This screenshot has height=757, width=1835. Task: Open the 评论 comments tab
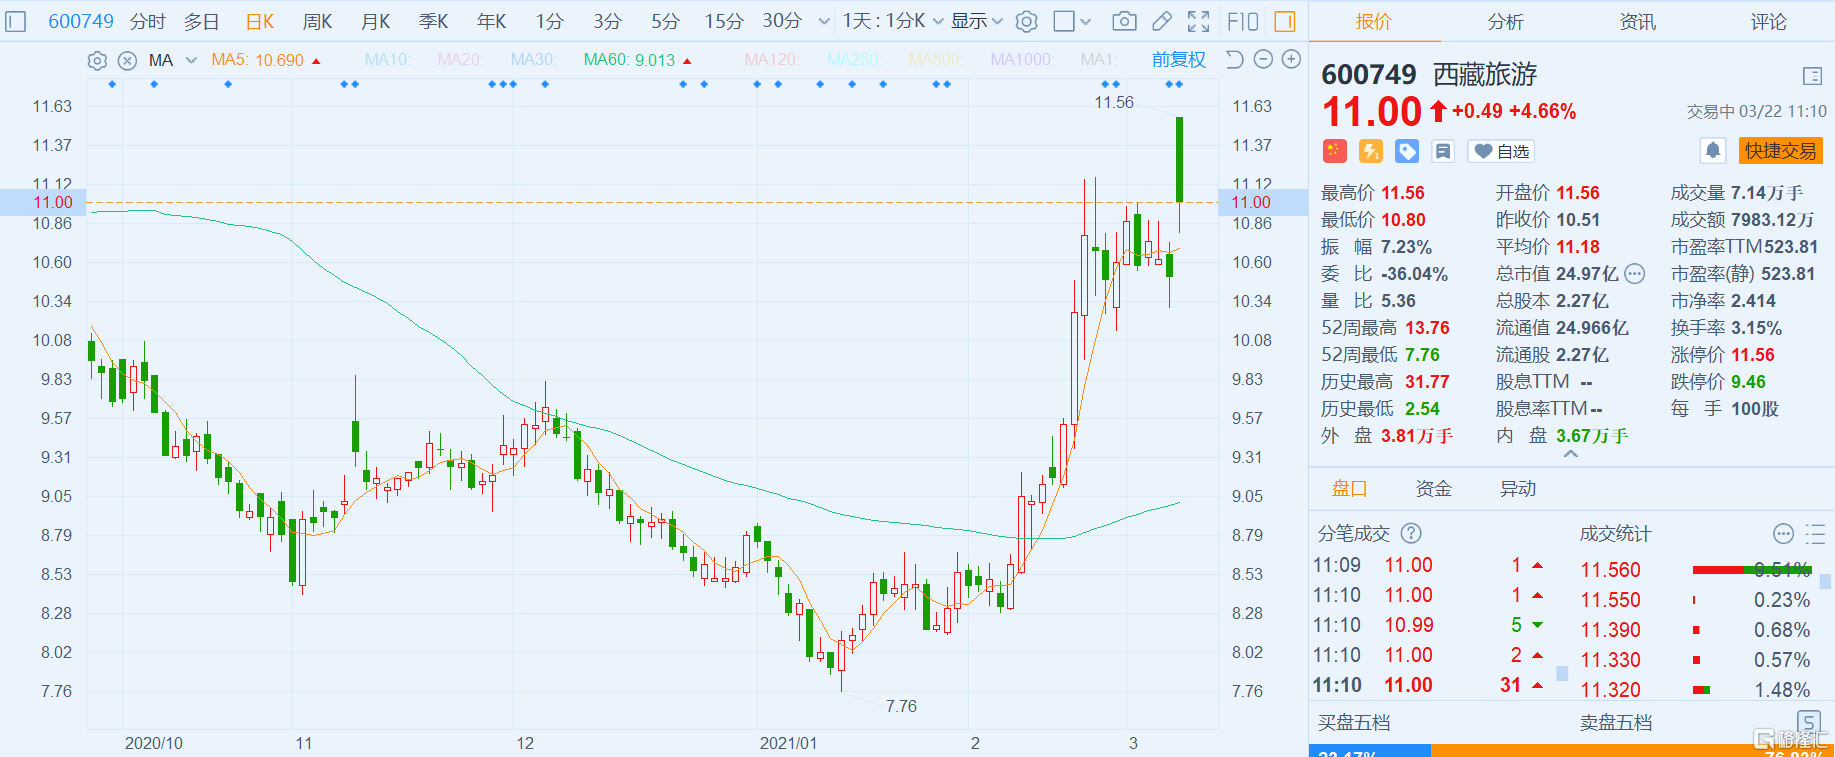[x=1768, y=21]
